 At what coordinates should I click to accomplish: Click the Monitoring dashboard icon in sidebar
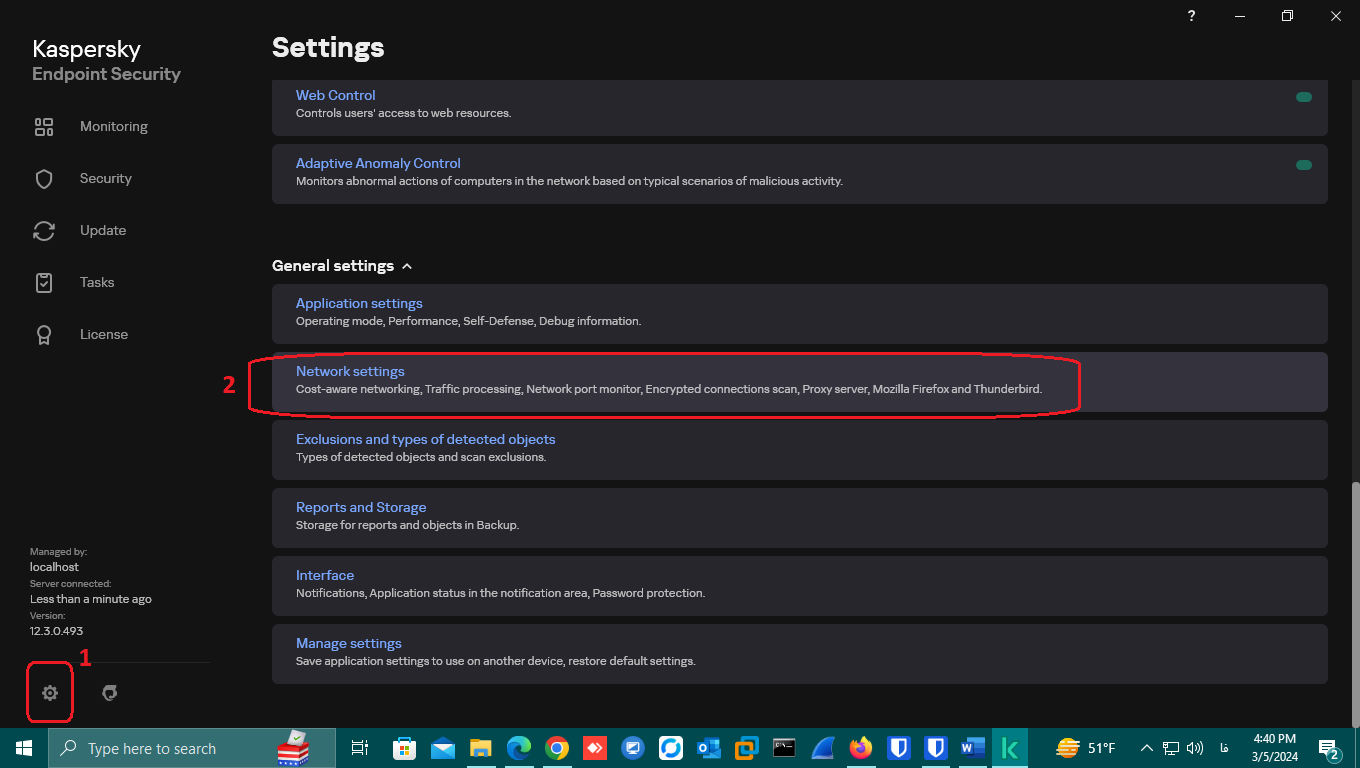point(44,127)
